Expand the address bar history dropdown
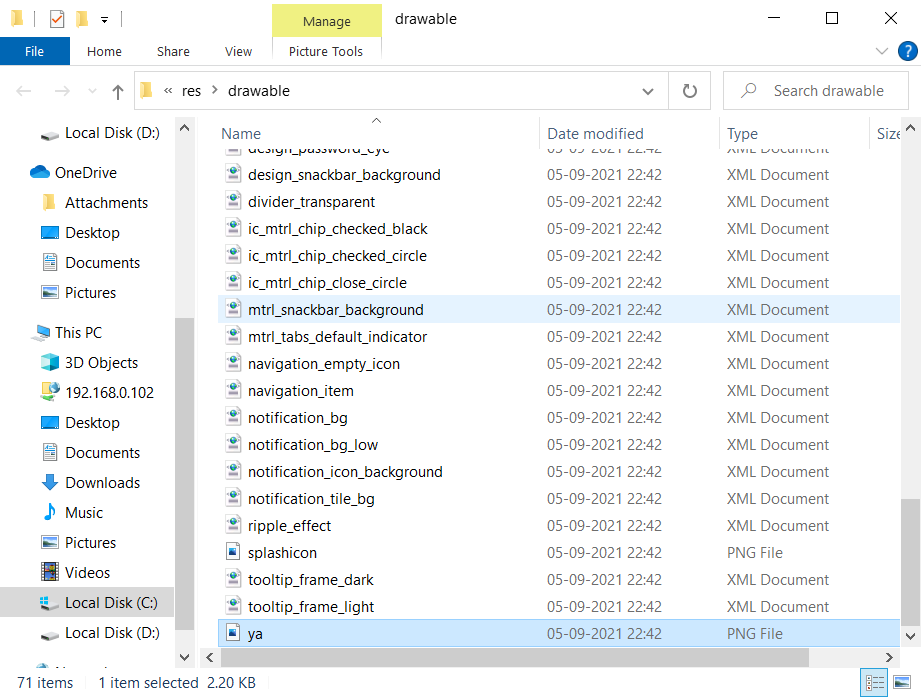 pos(648,91)
